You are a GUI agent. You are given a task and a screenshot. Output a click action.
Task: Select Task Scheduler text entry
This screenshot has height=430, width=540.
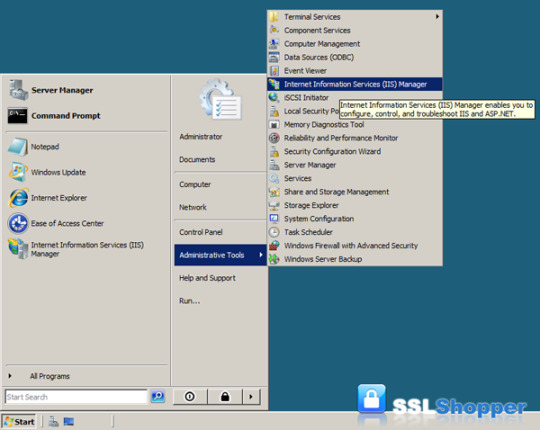point(308,232)
